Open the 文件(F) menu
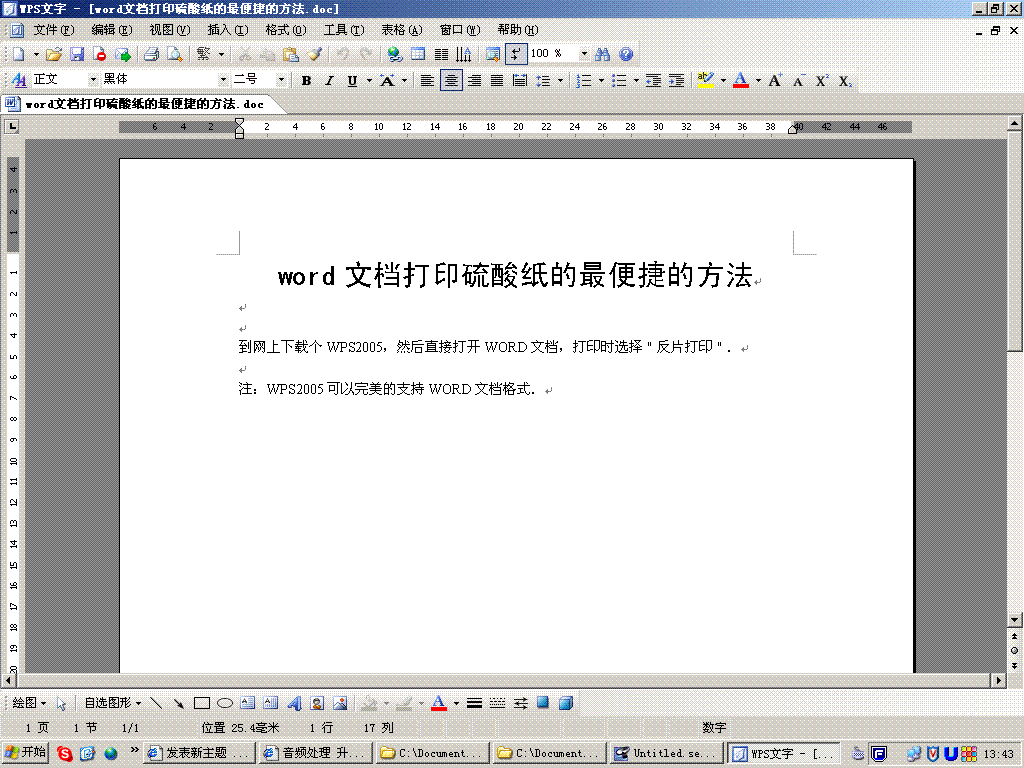Image resolution: width=1024 pixels, height=768 pixels. [54, 30]
